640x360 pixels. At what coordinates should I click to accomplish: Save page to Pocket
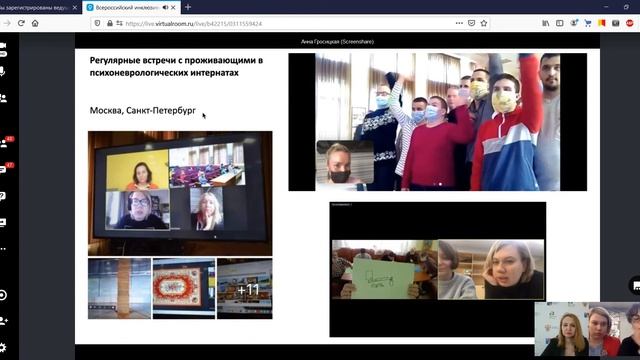[x=471, y=23]
